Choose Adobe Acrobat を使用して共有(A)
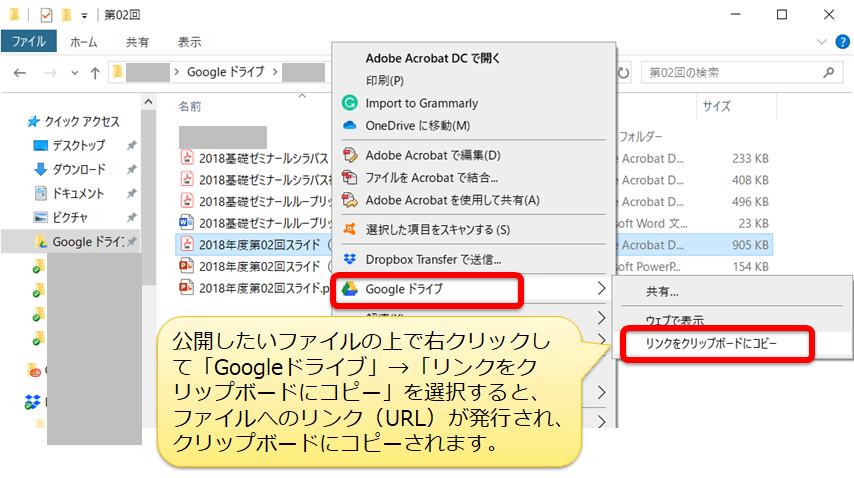The image size is (854, 478). (x=453, y=200)
